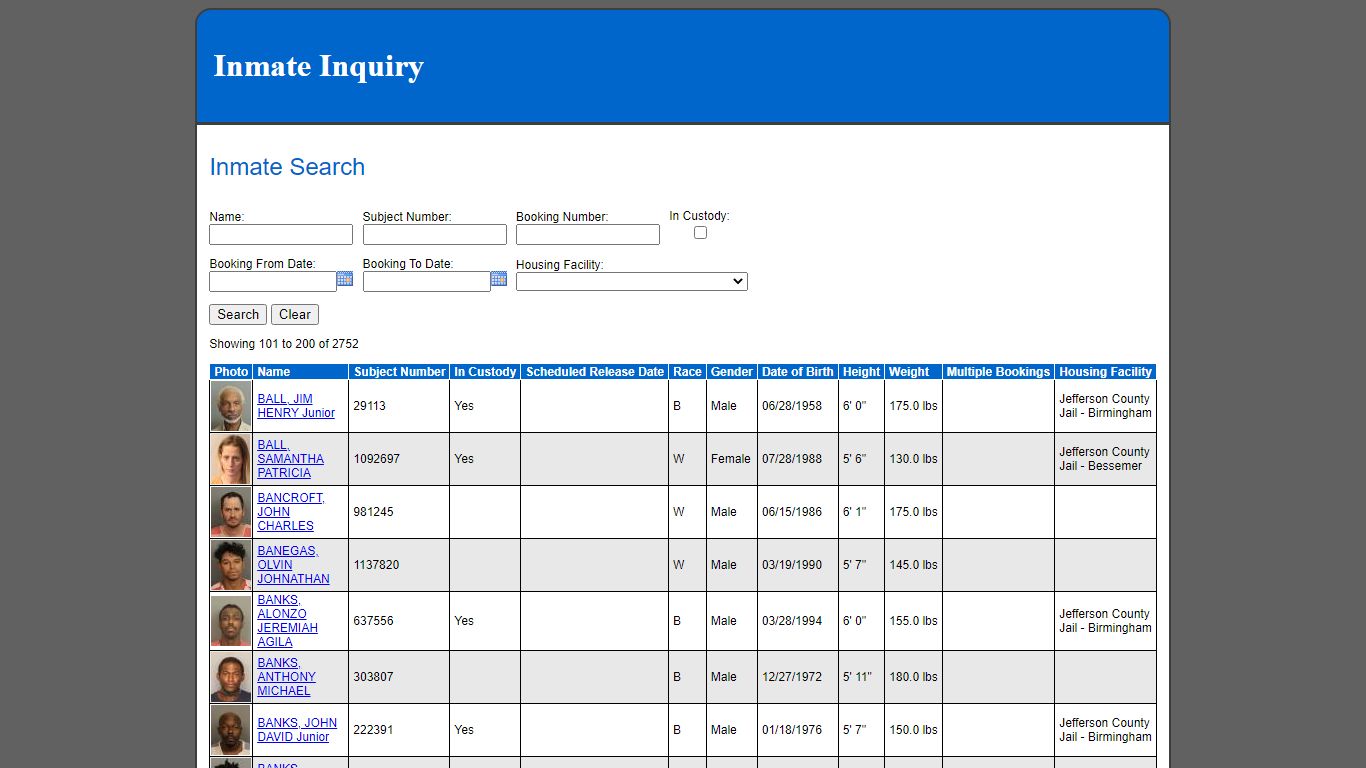Select subject number 1137820
The height and width of the screenshot is (768, 1366).
point(376,565)
